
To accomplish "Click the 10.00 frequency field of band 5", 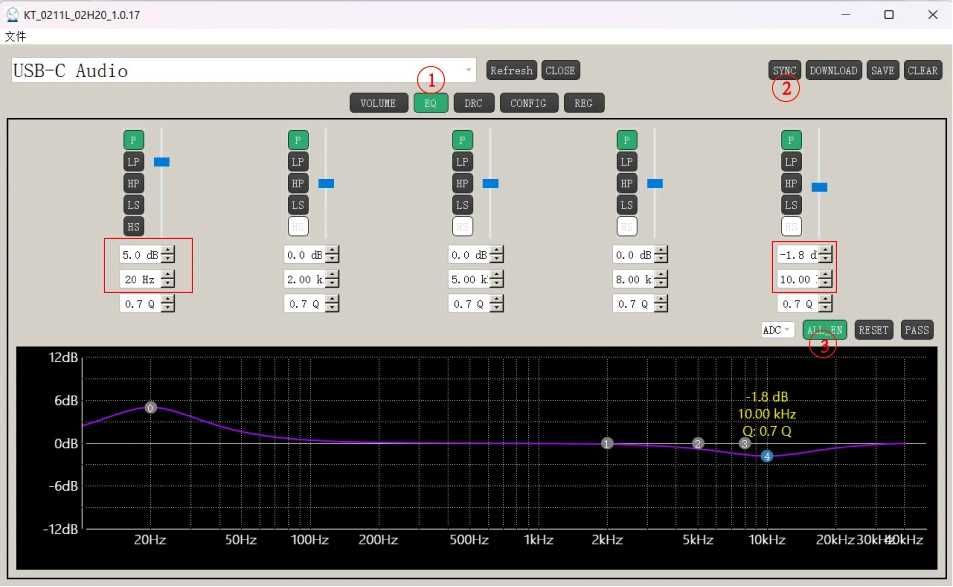I will [797, 280].
